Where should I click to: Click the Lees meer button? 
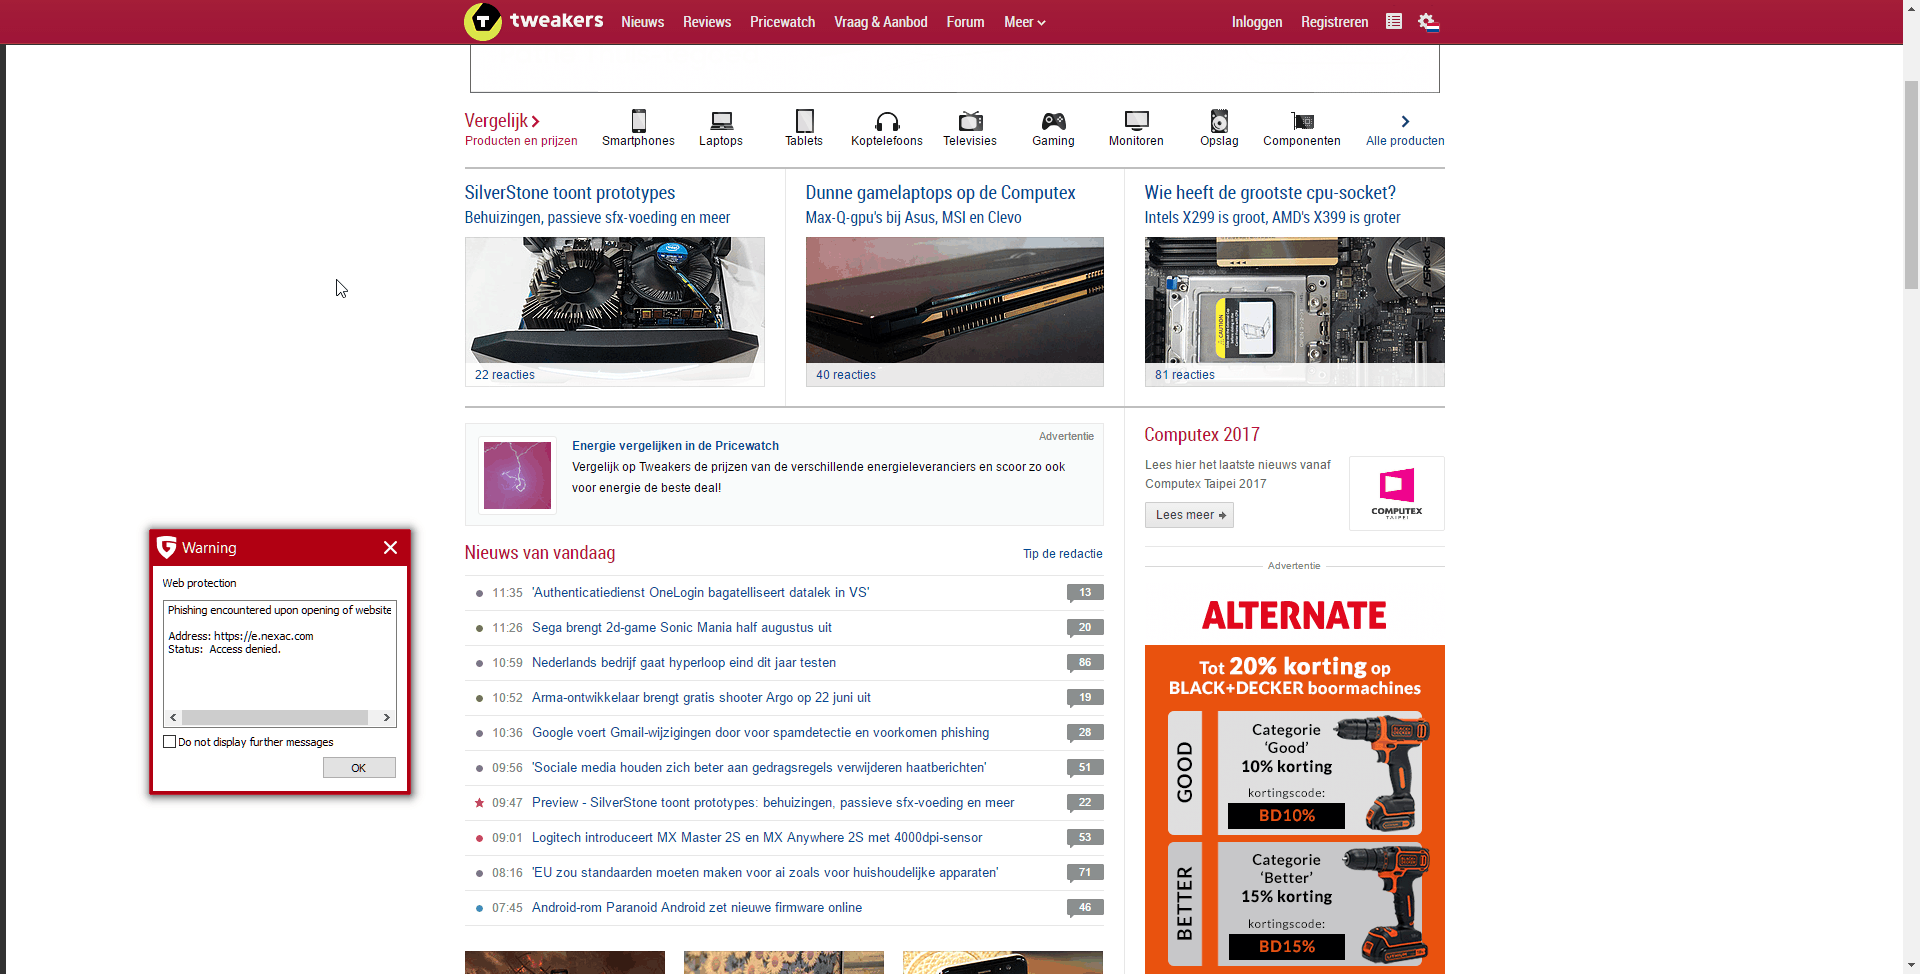tap(1189, 515)
